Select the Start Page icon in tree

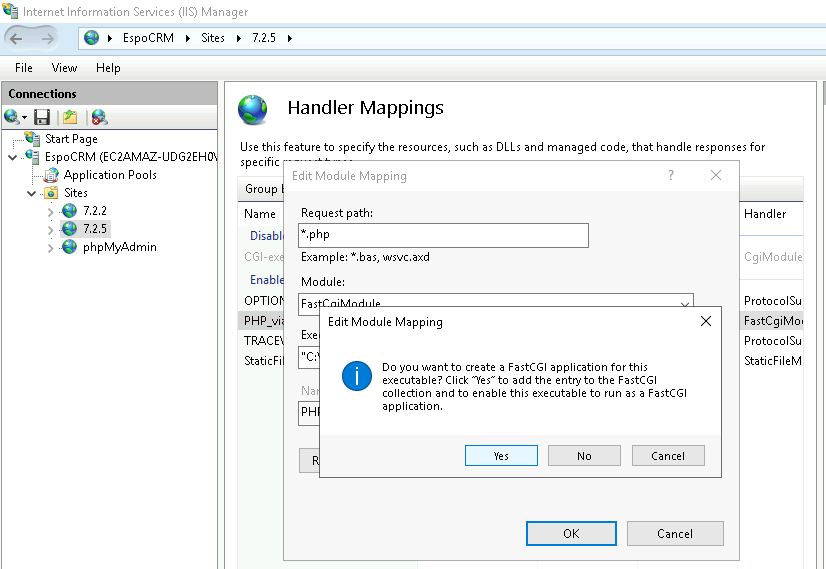tap(32, 139)
